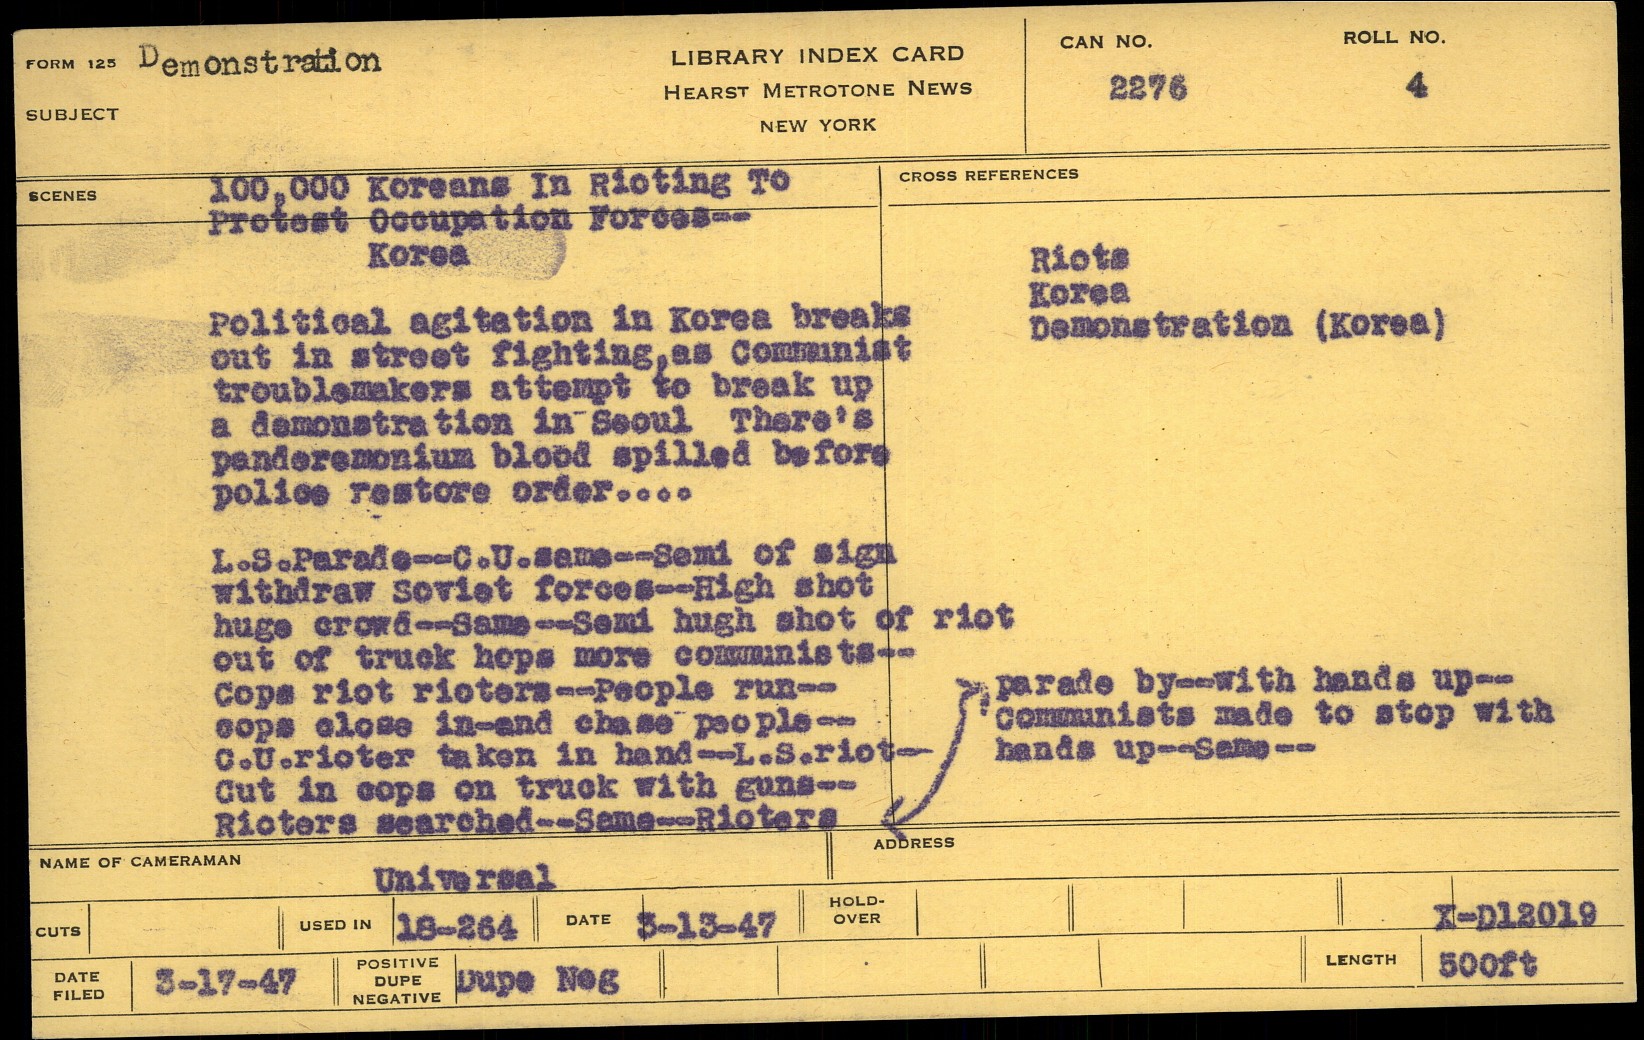This screenshot has height=1040, width=1644.
Task: Click the length value 500ft
Action: click(1487, 964)
